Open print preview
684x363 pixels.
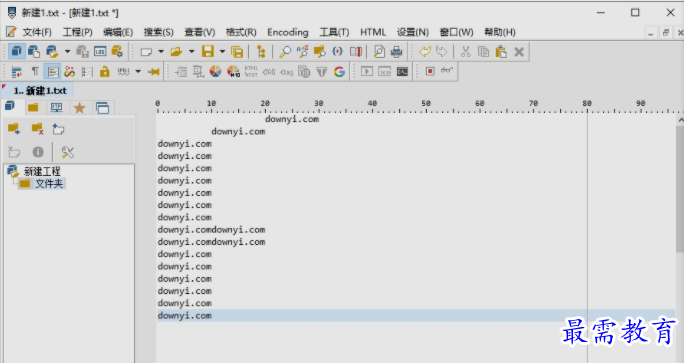379,51
